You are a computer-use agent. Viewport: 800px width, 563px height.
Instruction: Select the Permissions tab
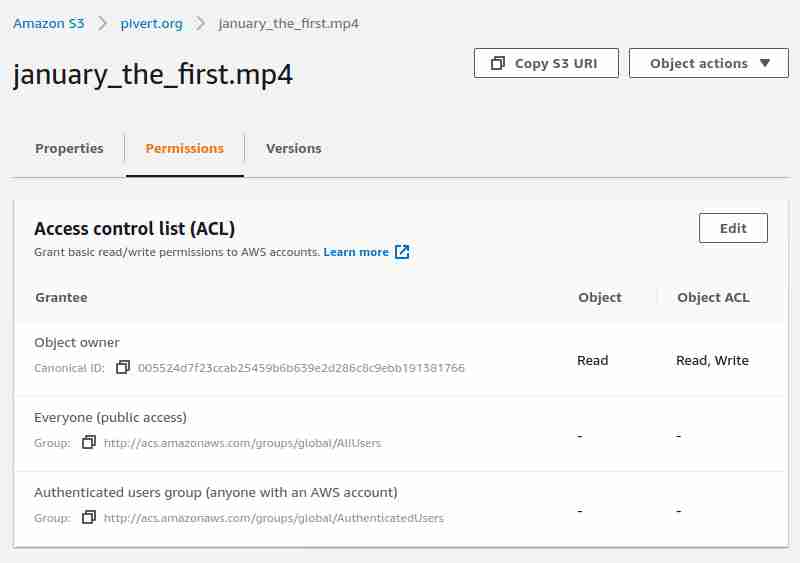click(185, 148)
